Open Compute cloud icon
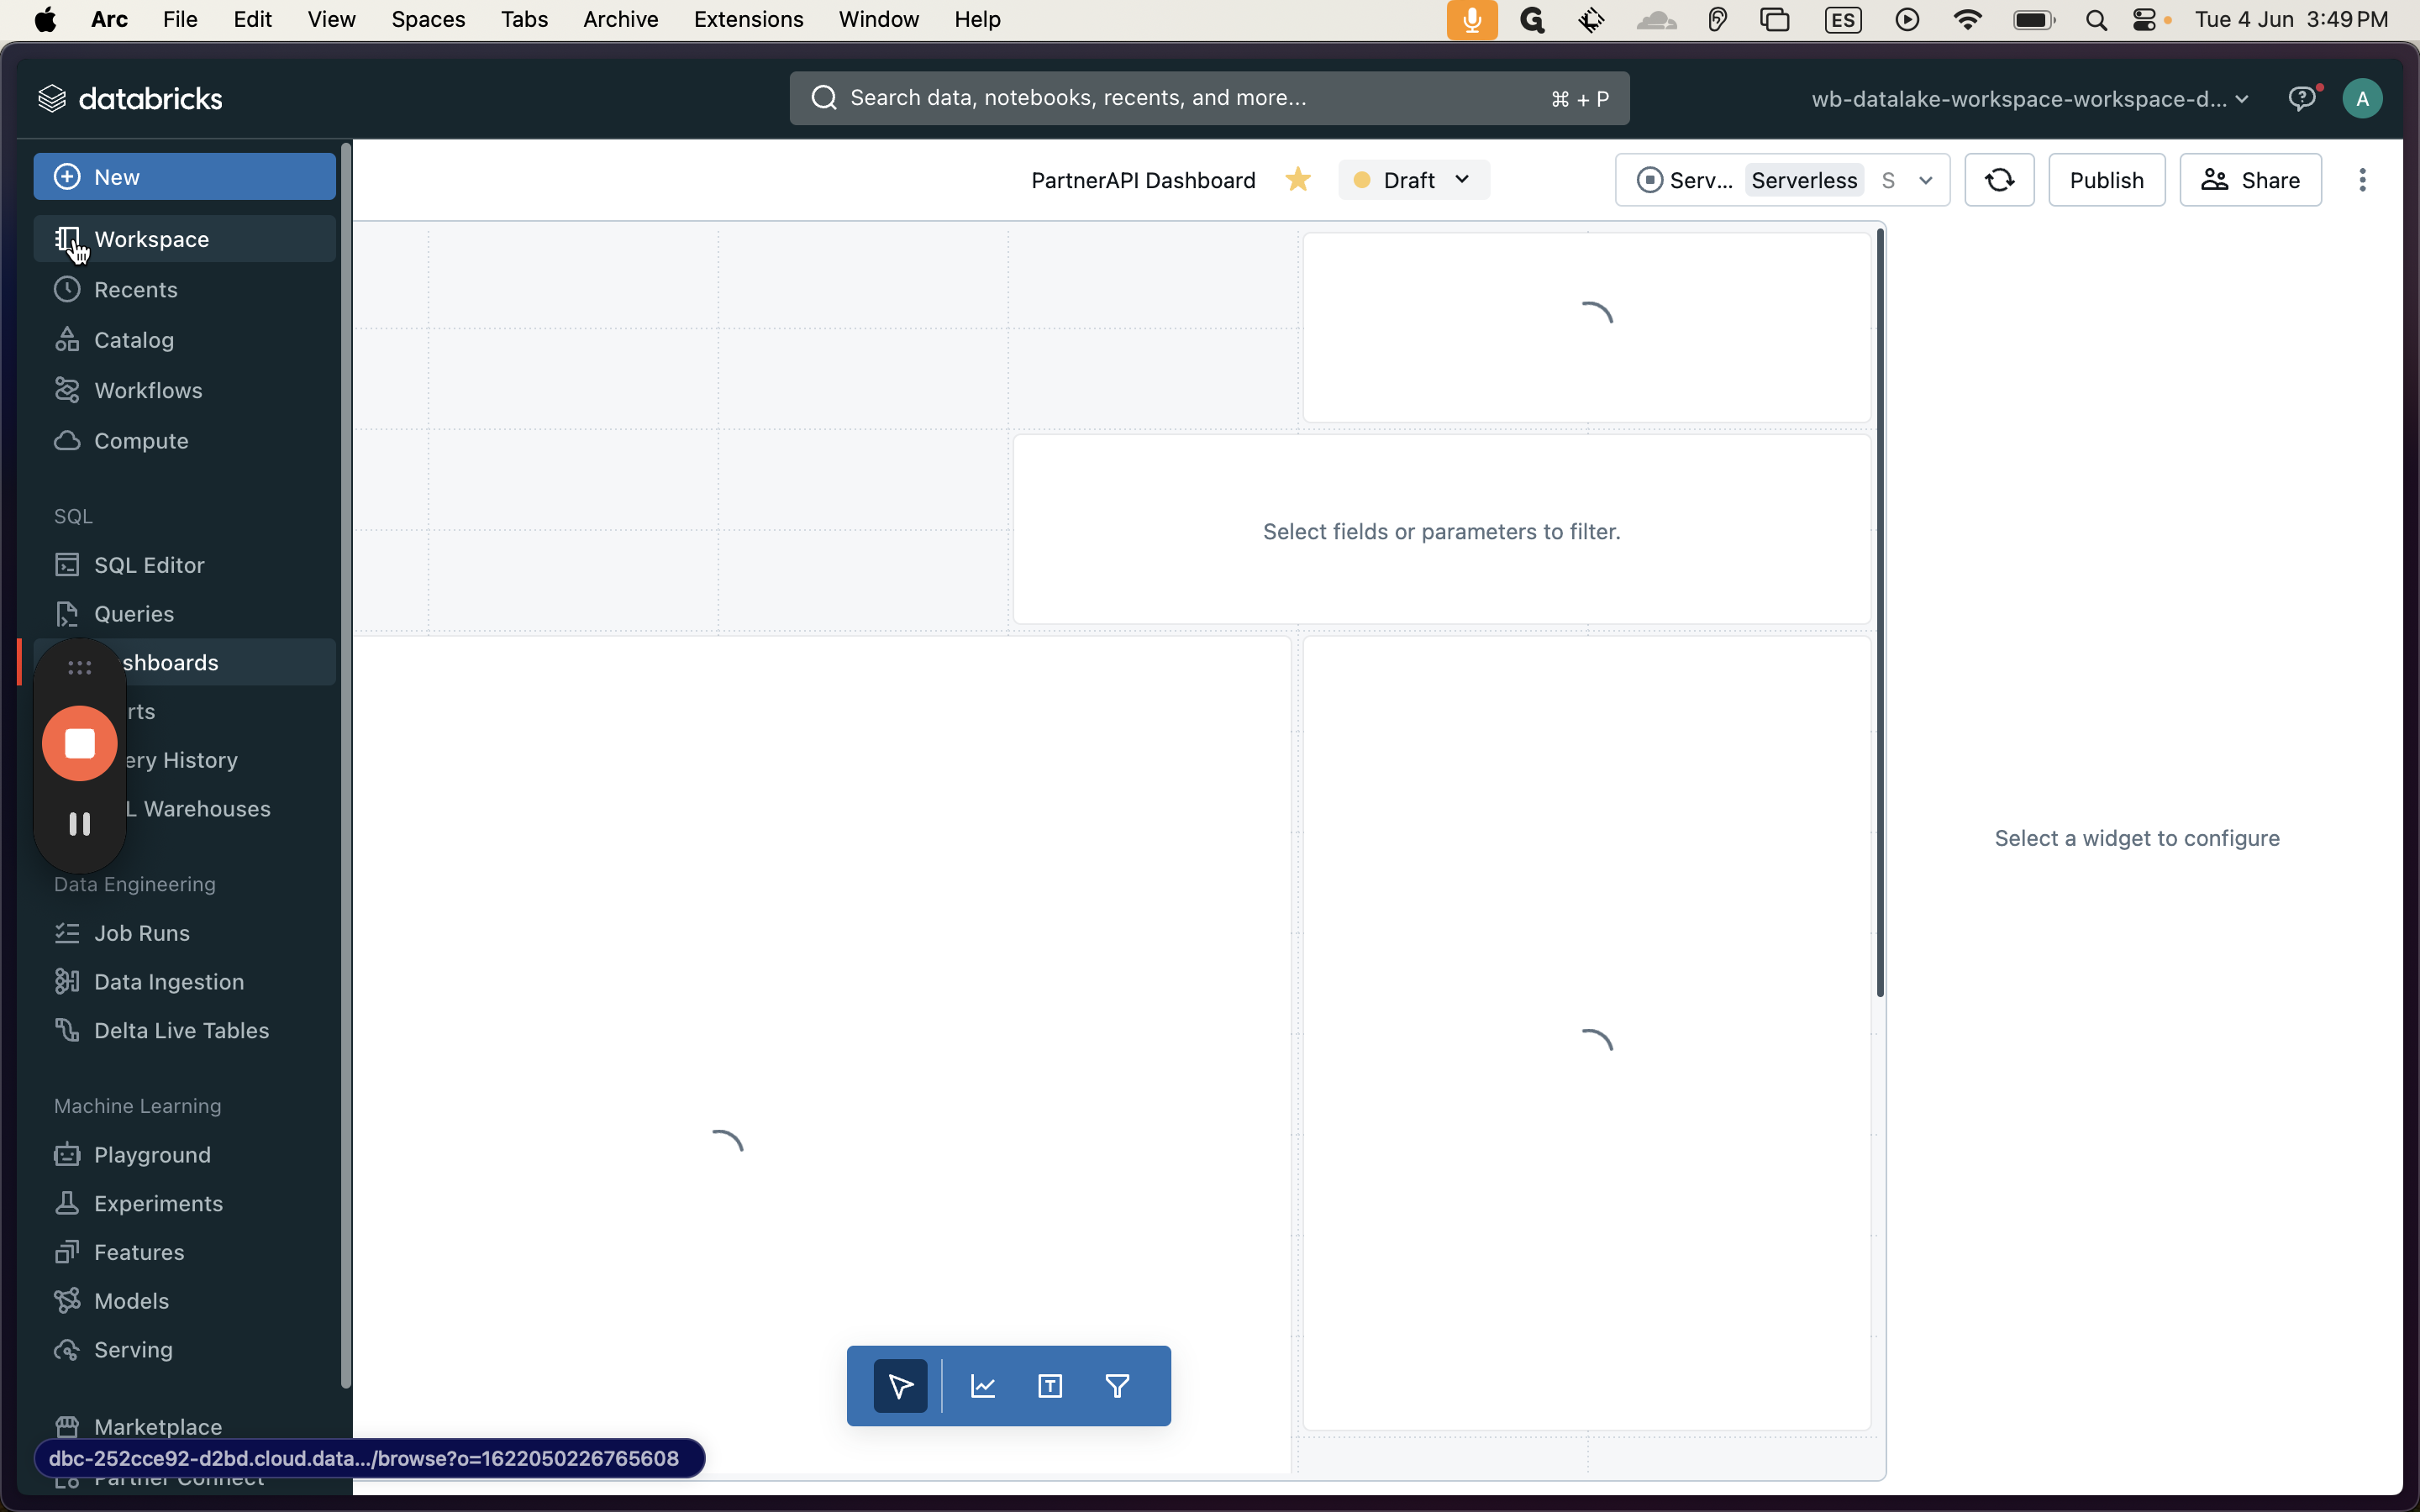Image resolution: width=2420 pixels, height=1512 pixels. pyautogui.click(x=67, y=441)
